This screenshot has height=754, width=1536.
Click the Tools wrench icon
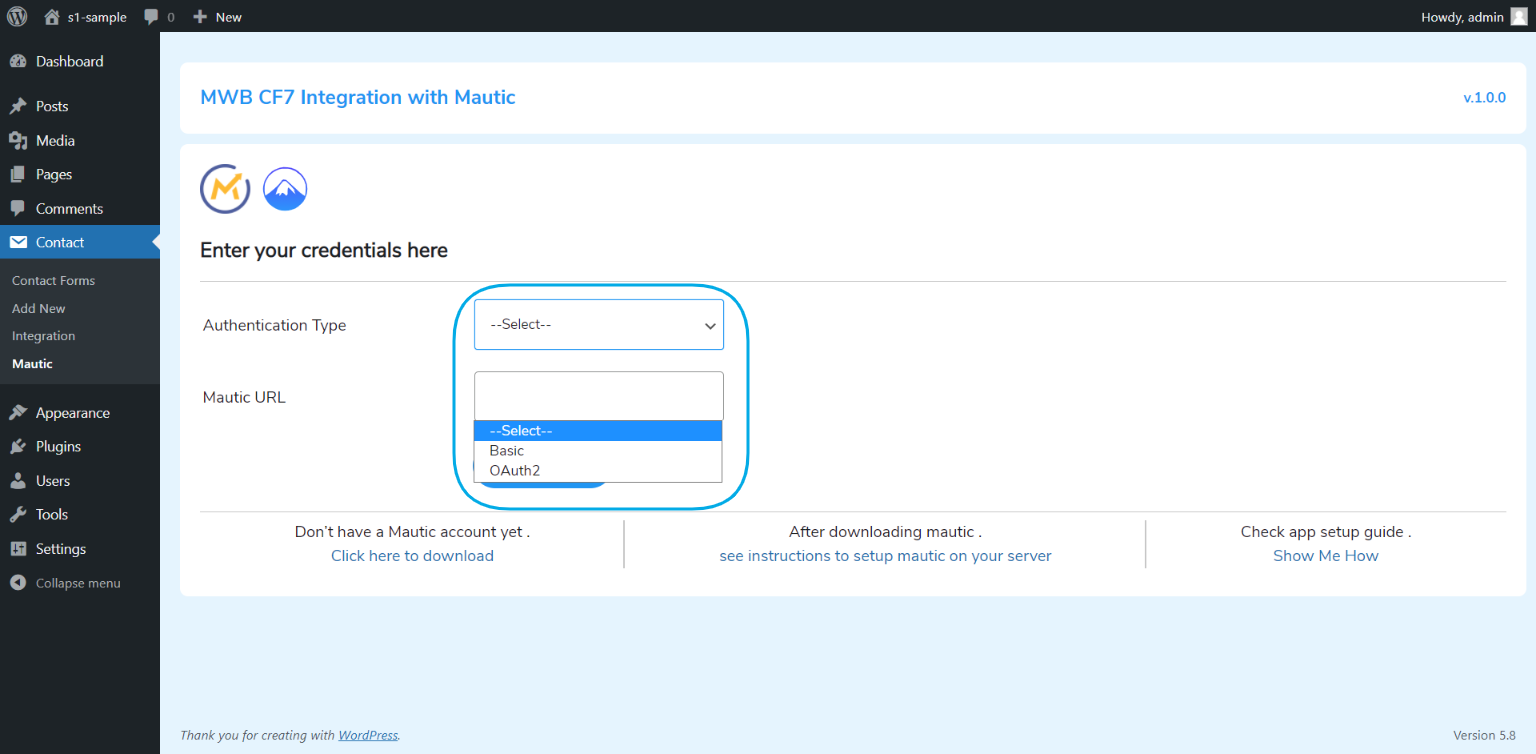coord(18,514)
